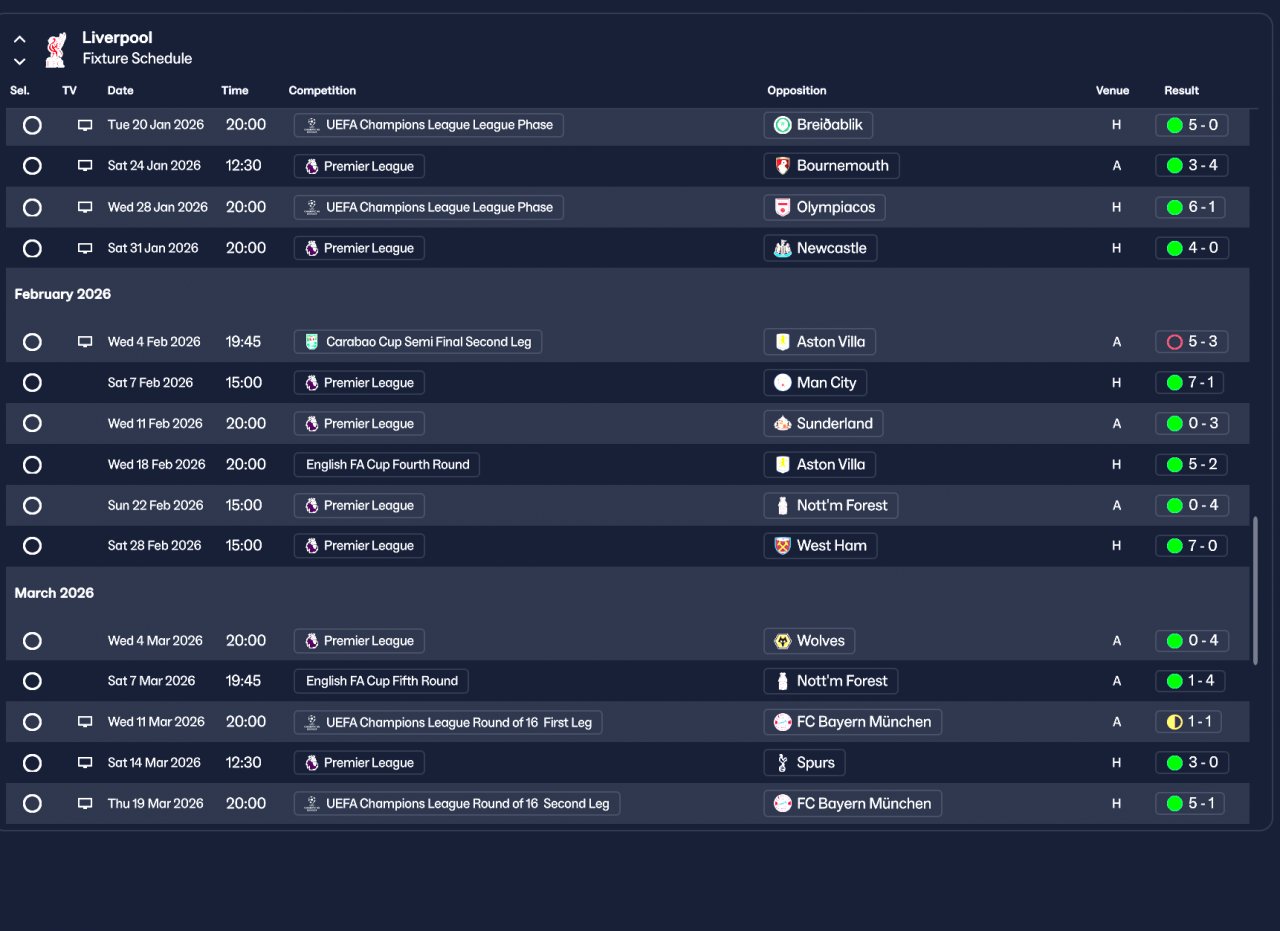Click the February 2026 month header
The height and width of the screenshot is (931, 1280).
[63, 294]
